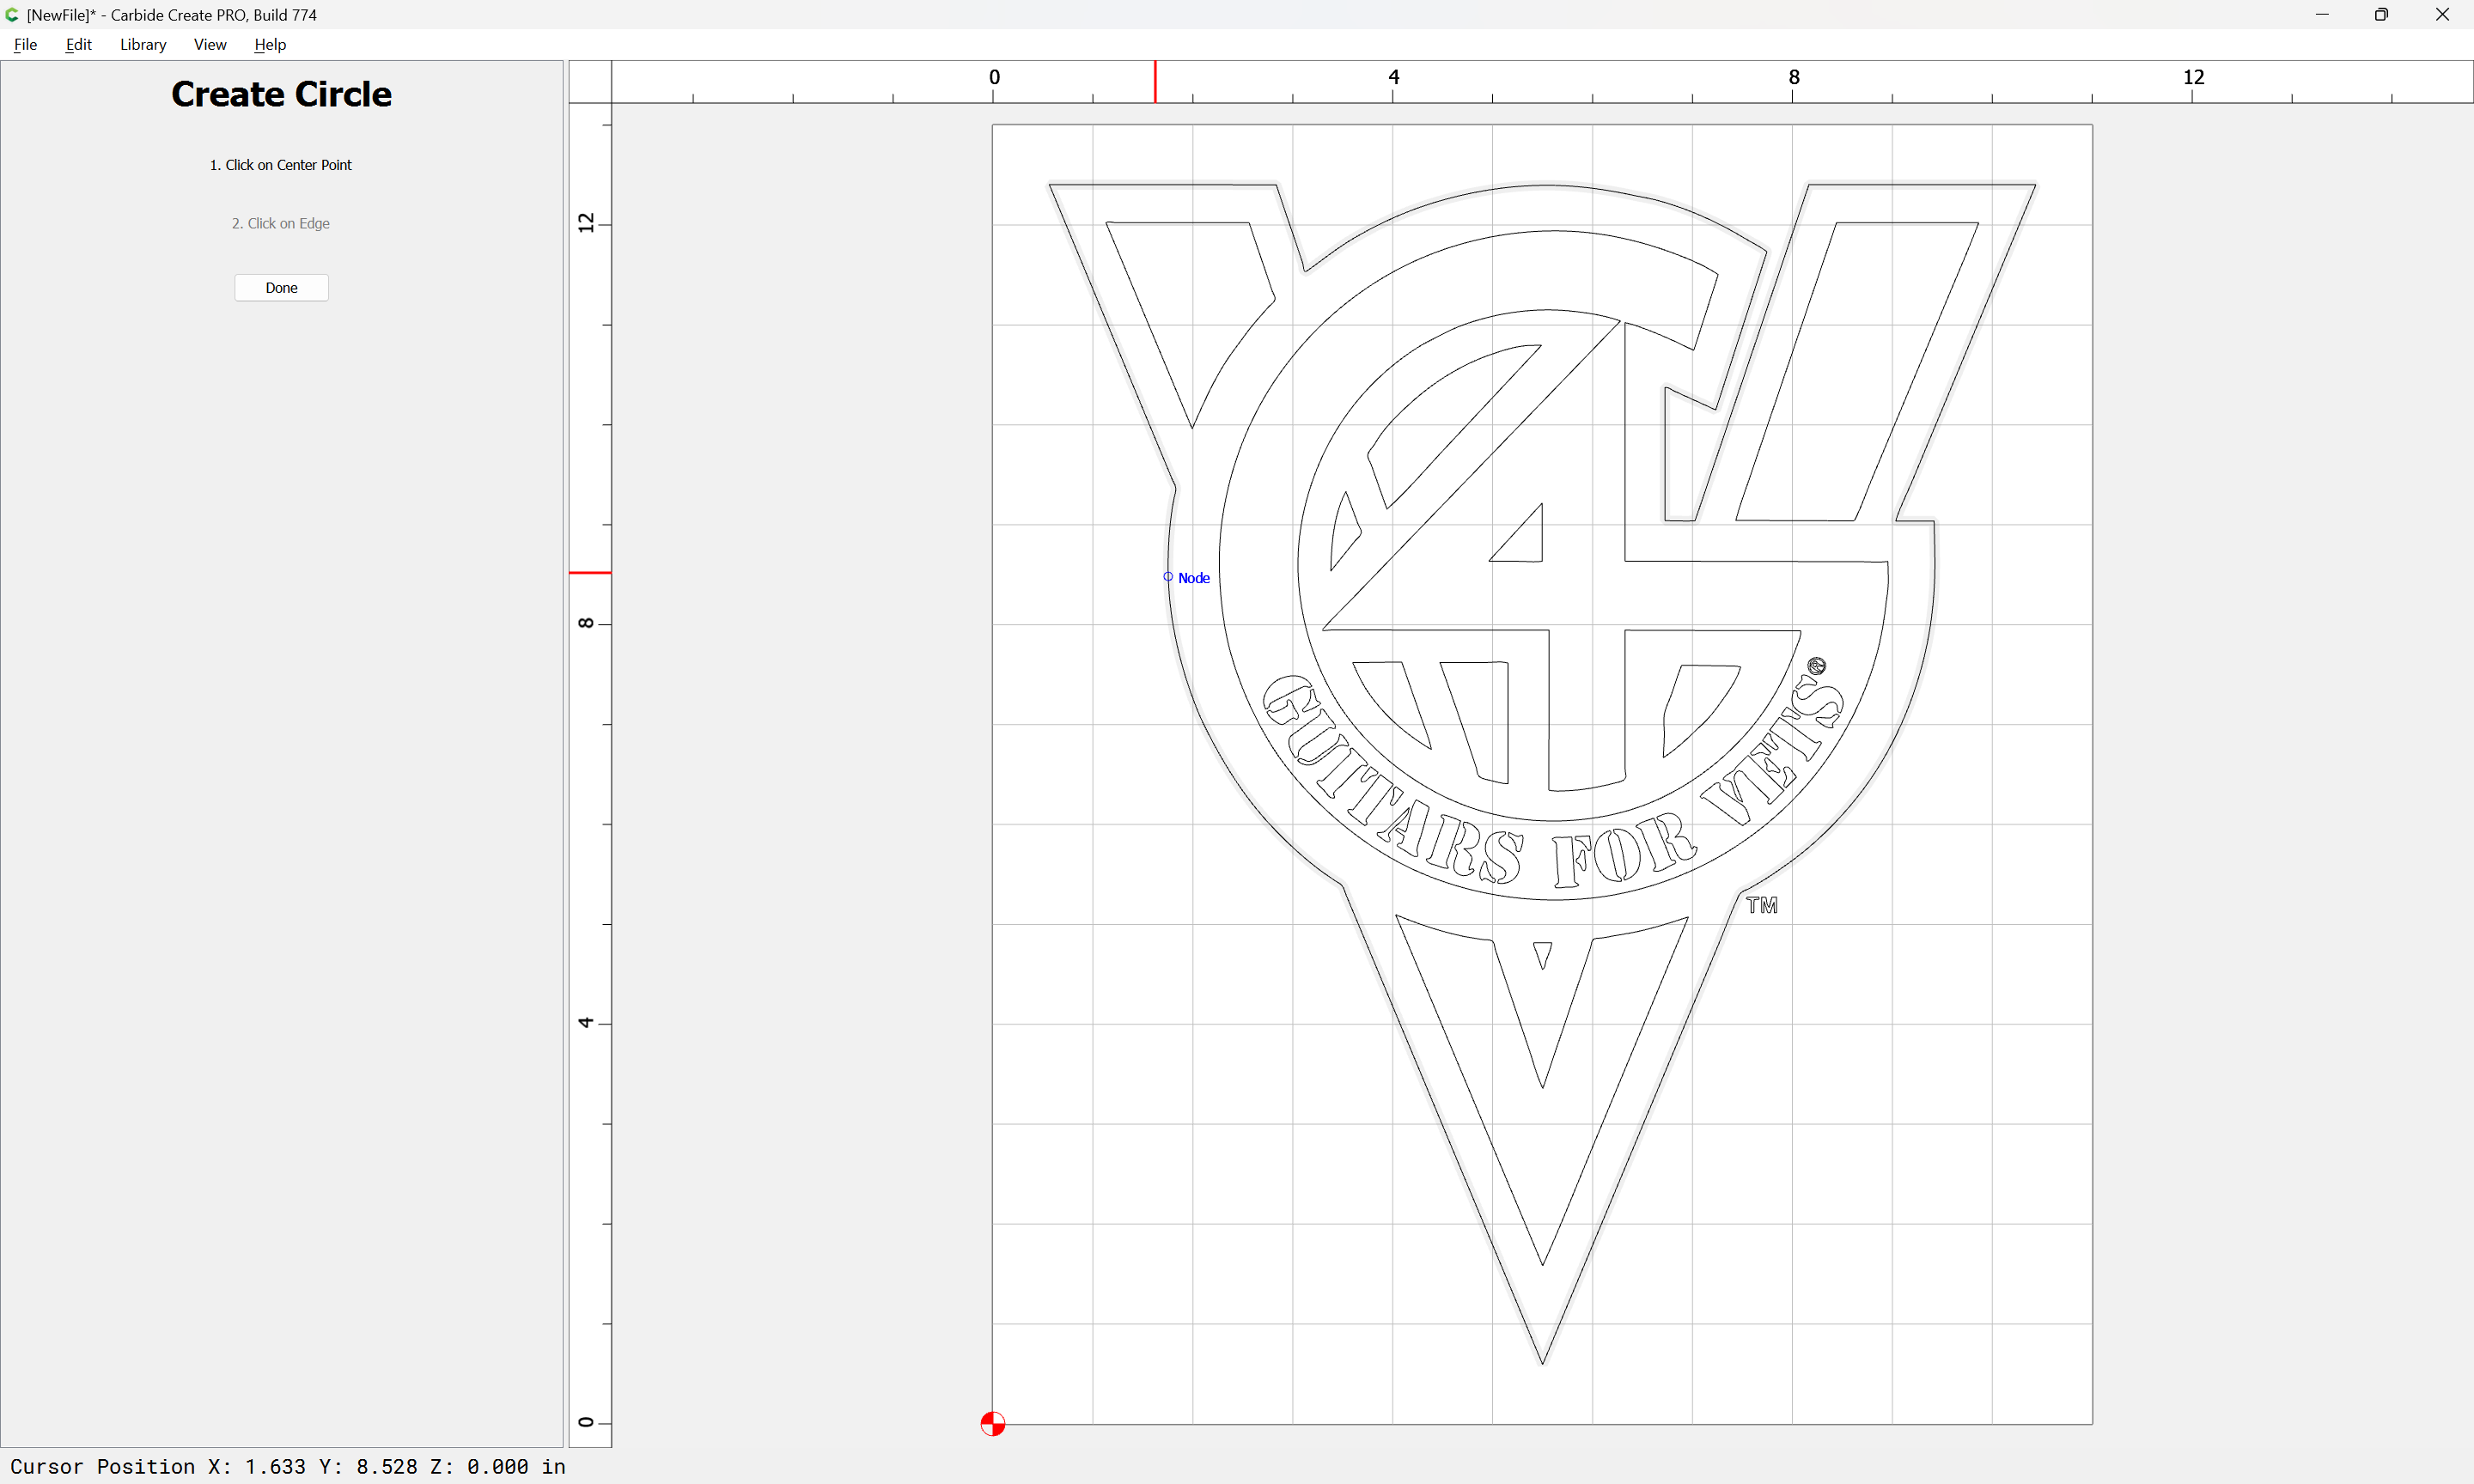
Task: Click the 12 label on the horizontal ruler
Action: click(x=2193, y=77)
